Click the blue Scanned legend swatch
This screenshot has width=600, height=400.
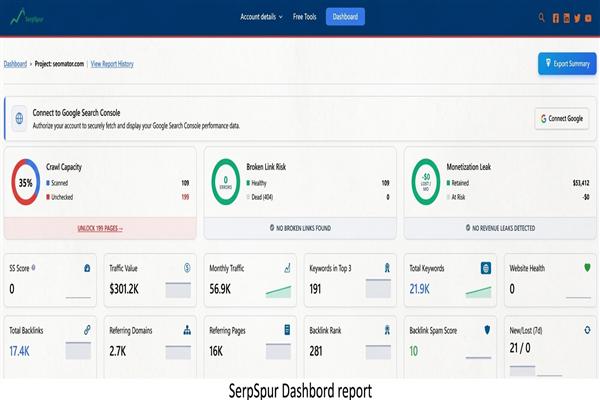point(48,183)
